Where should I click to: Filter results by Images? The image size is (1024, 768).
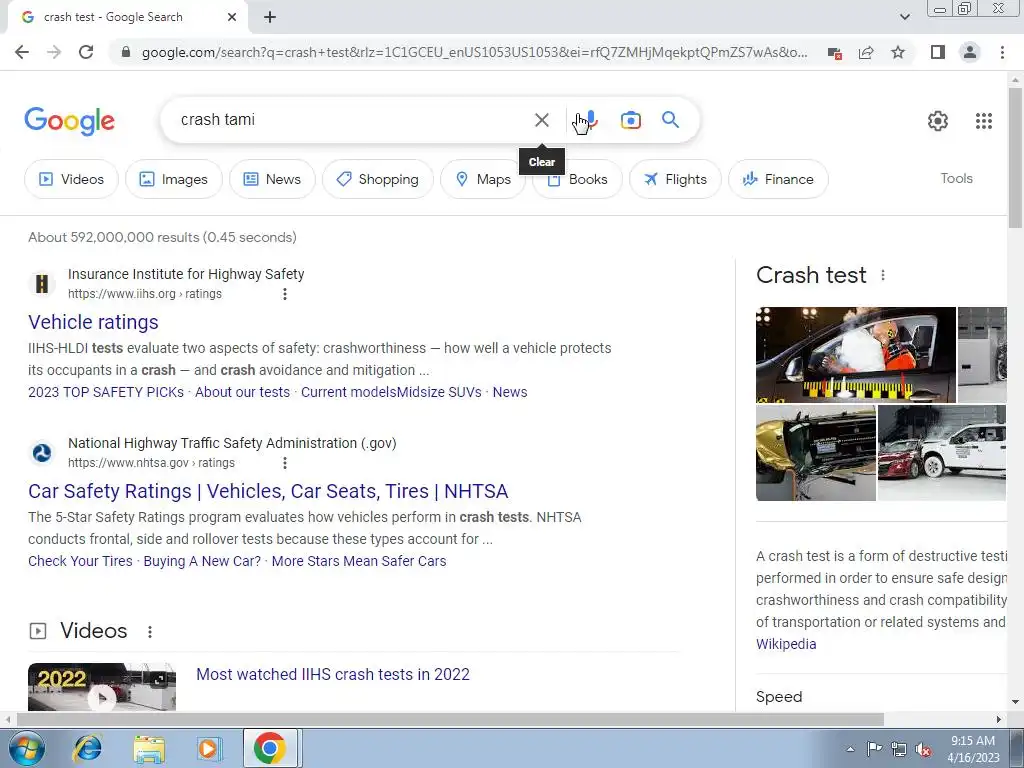coord(174,179)
